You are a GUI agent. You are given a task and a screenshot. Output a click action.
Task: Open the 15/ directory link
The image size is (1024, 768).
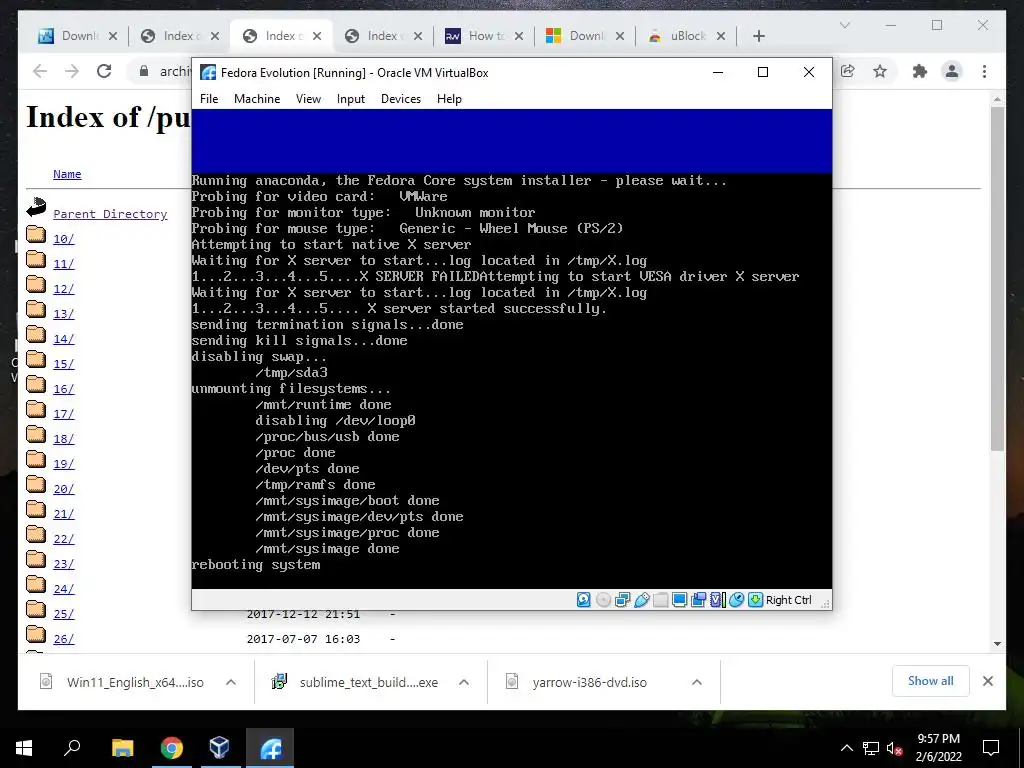pyautogui.click(x=64, y=364)
